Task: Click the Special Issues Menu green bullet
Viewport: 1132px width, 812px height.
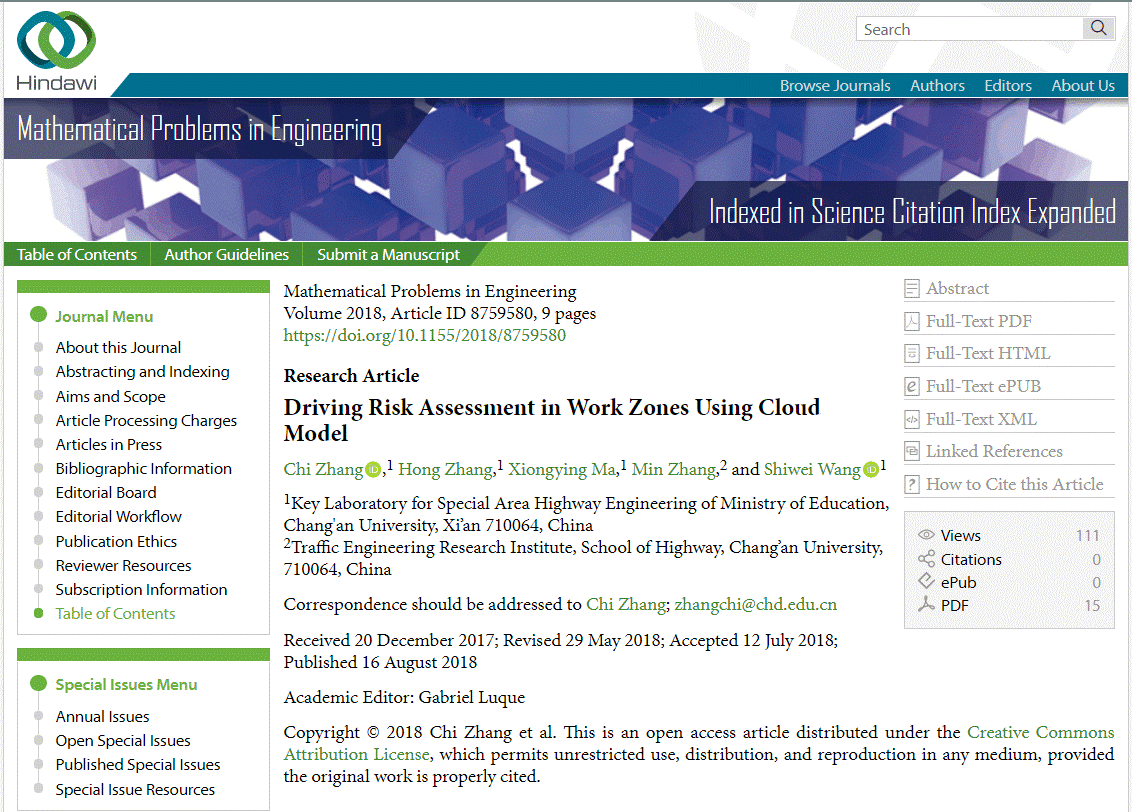Action: pyautogui.click(x=38, y=684)
